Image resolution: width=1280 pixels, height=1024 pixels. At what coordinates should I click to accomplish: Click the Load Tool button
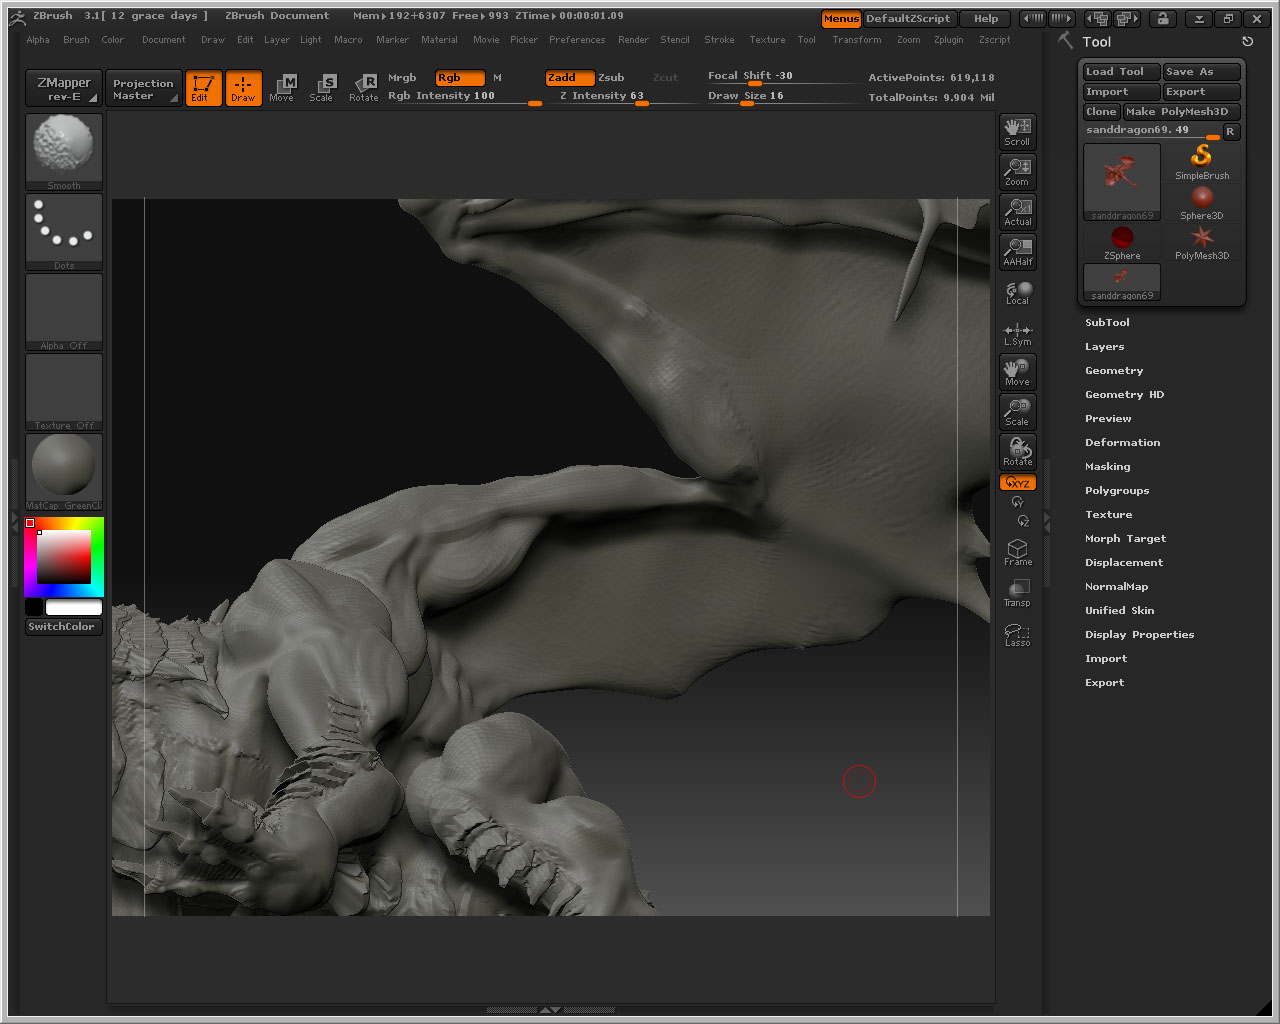click(x=1121, y=72)
